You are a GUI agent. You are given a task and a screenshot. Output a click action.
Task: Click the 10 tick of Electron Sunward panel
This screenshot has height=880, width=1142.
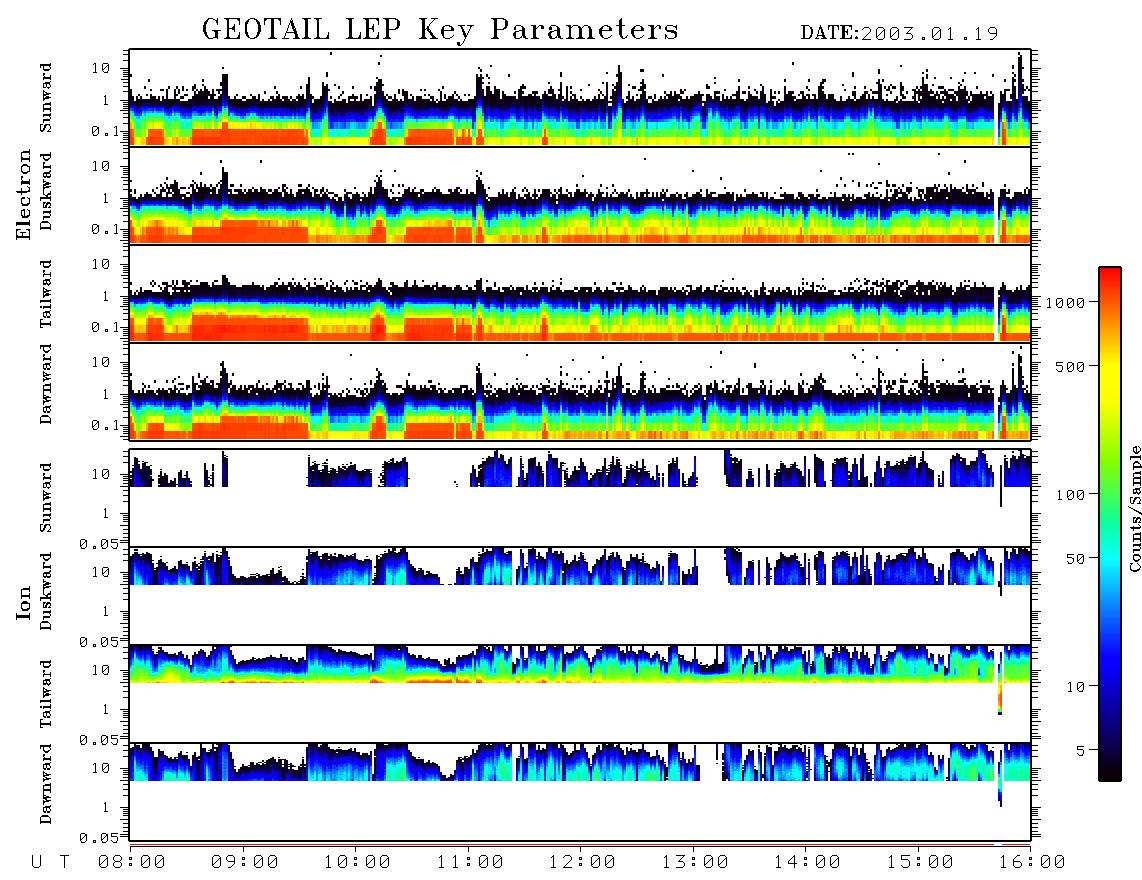coord(101,68)
